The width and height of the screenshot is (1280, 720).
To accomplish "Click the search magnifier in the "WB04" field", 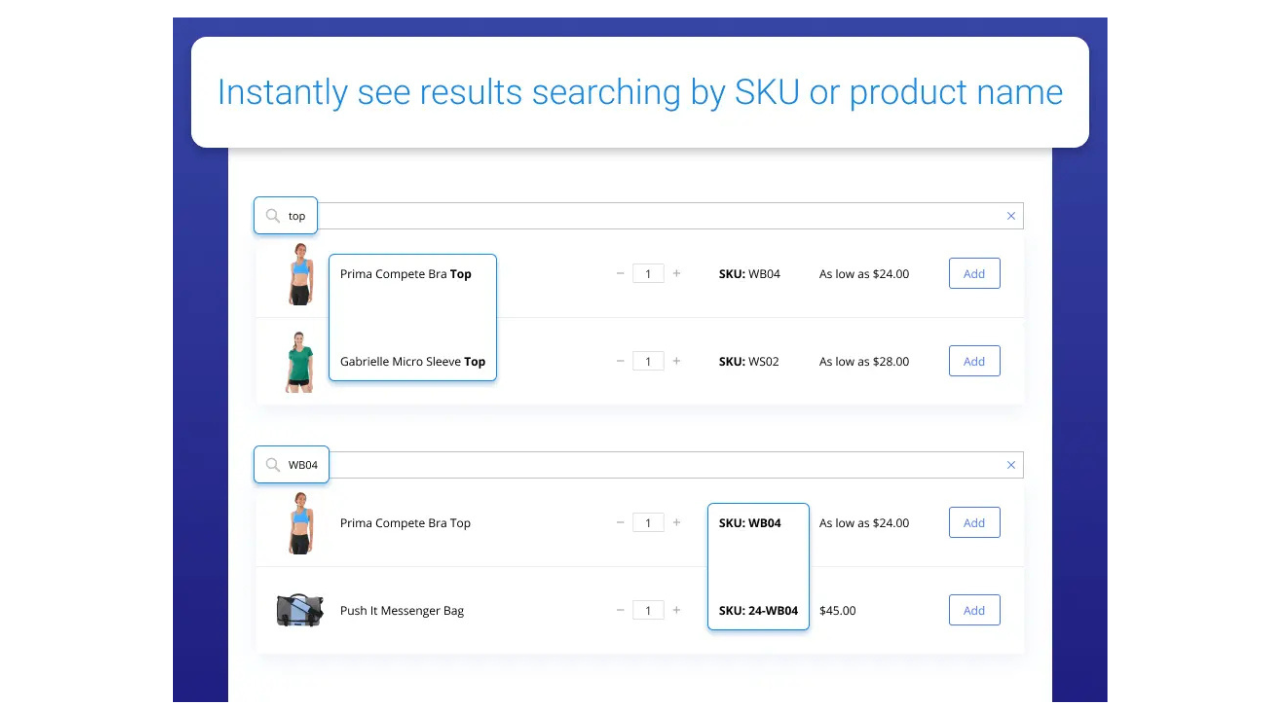I will (272, 465).
